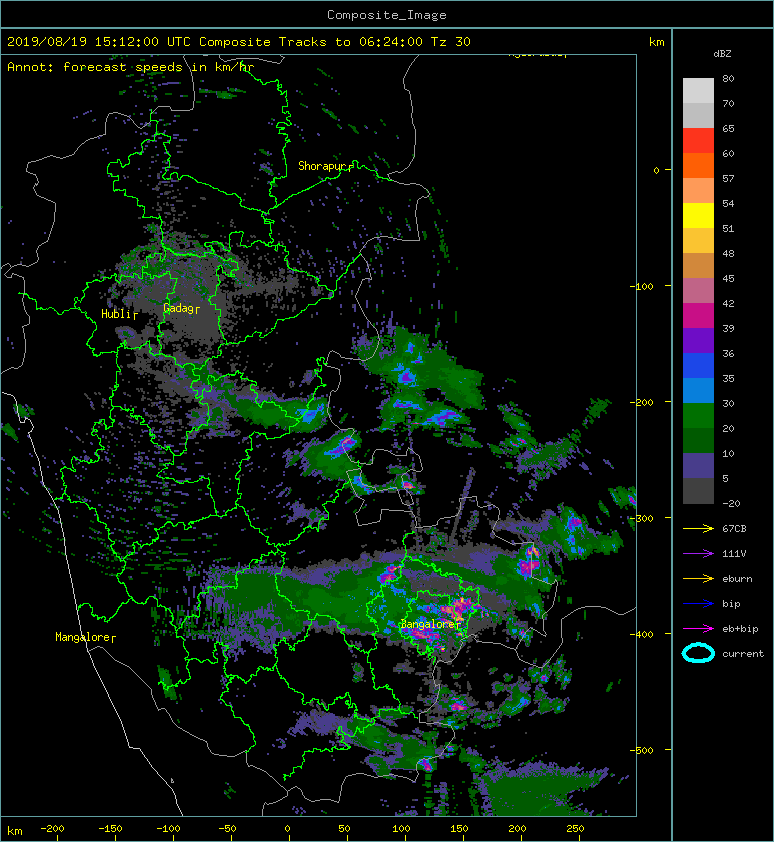This screenshot has width=774, height=842.
Task: Choose the slate blue 5-10 dBZ swatch
Action: [698, 466]
